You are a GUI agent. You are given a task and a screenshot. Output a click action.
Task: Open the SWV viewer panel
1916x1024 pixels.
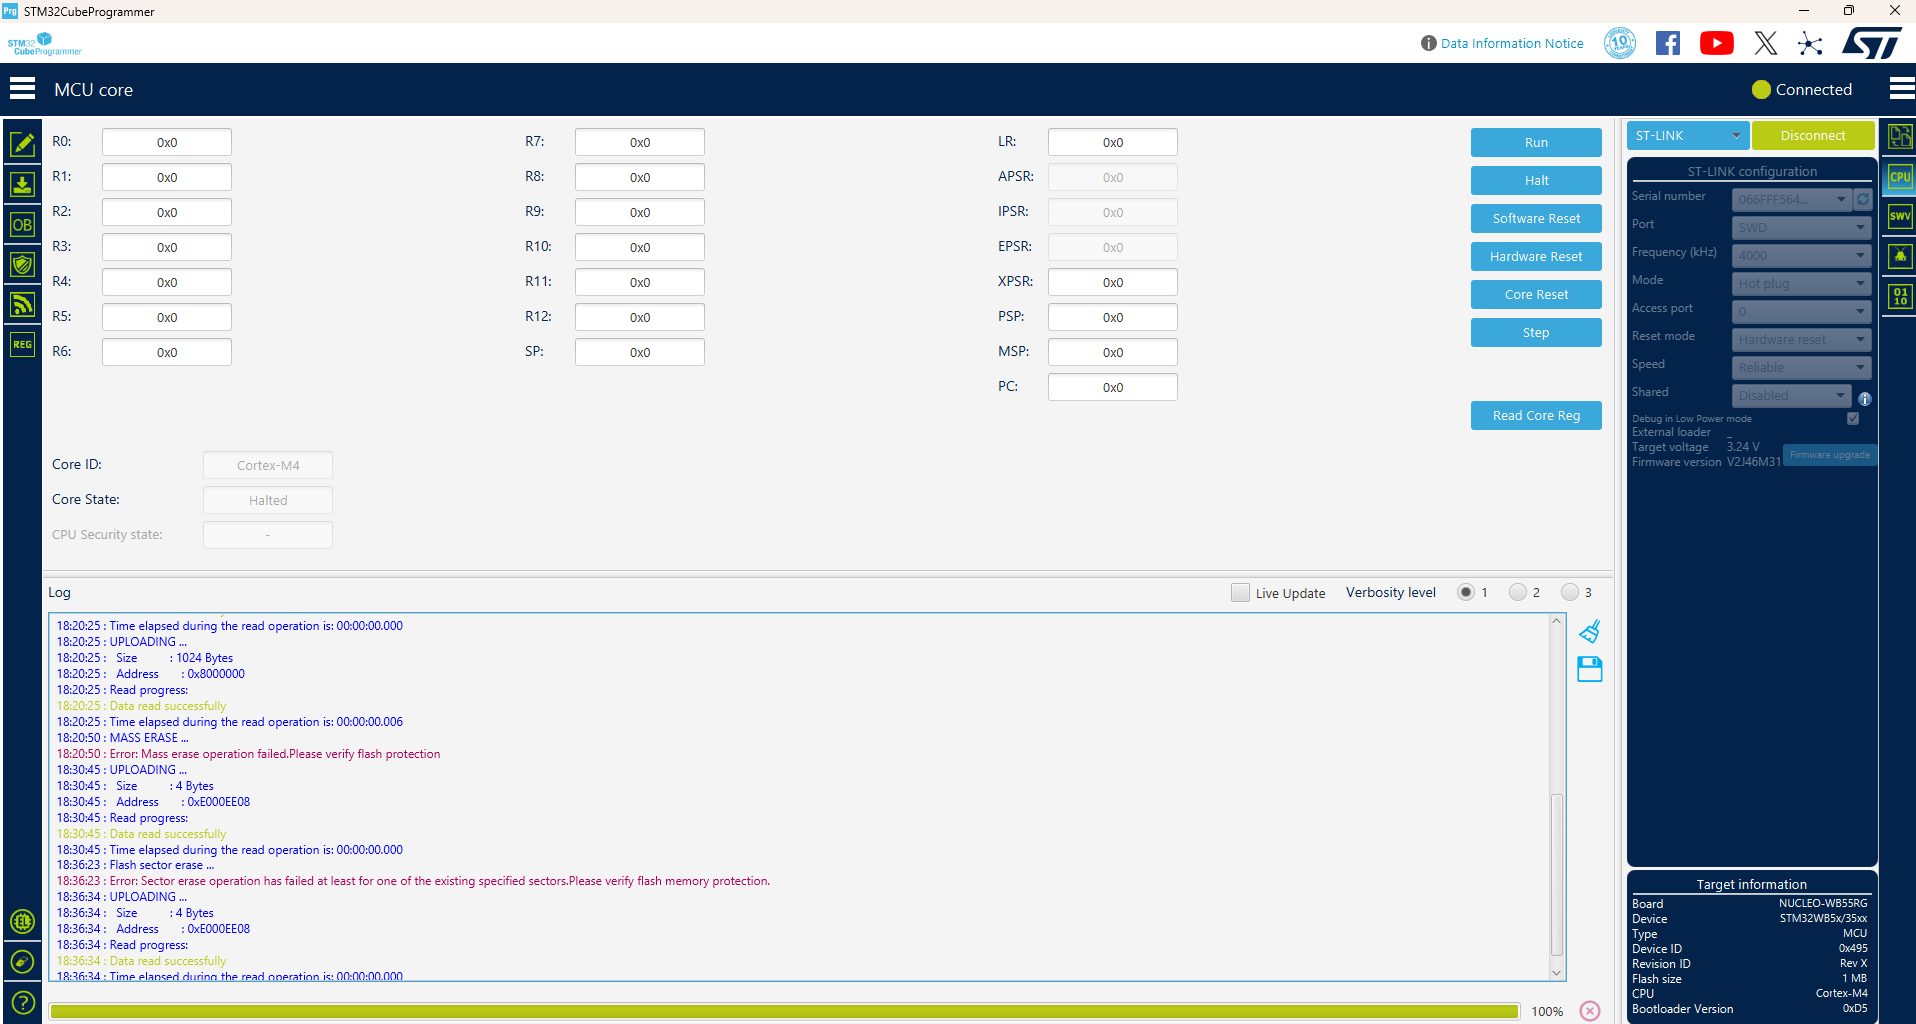(1898, 216)
